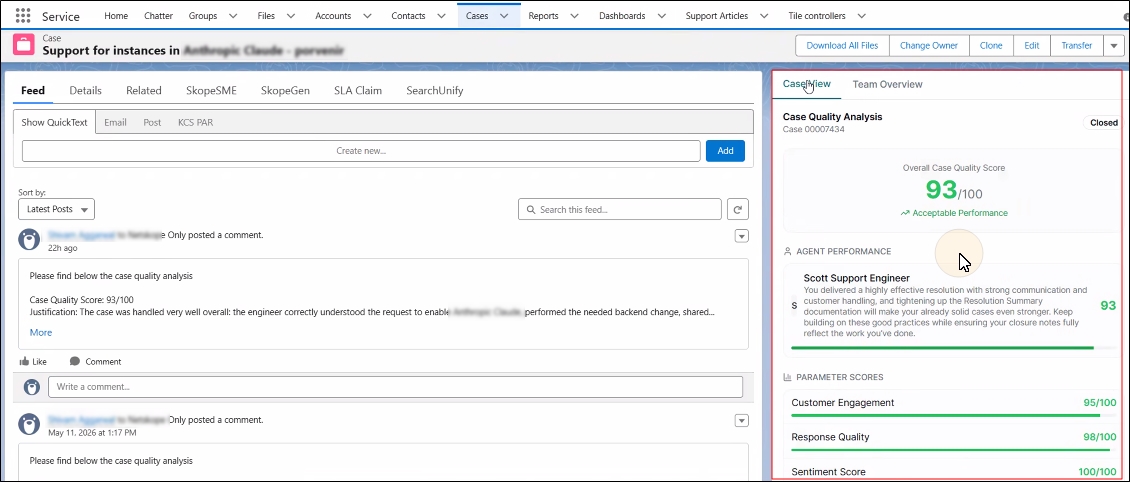Open the more actions dropdown beside Transfer
Screen dimensions: 1130x482
pyautogui.click(x=1113, y=45)
